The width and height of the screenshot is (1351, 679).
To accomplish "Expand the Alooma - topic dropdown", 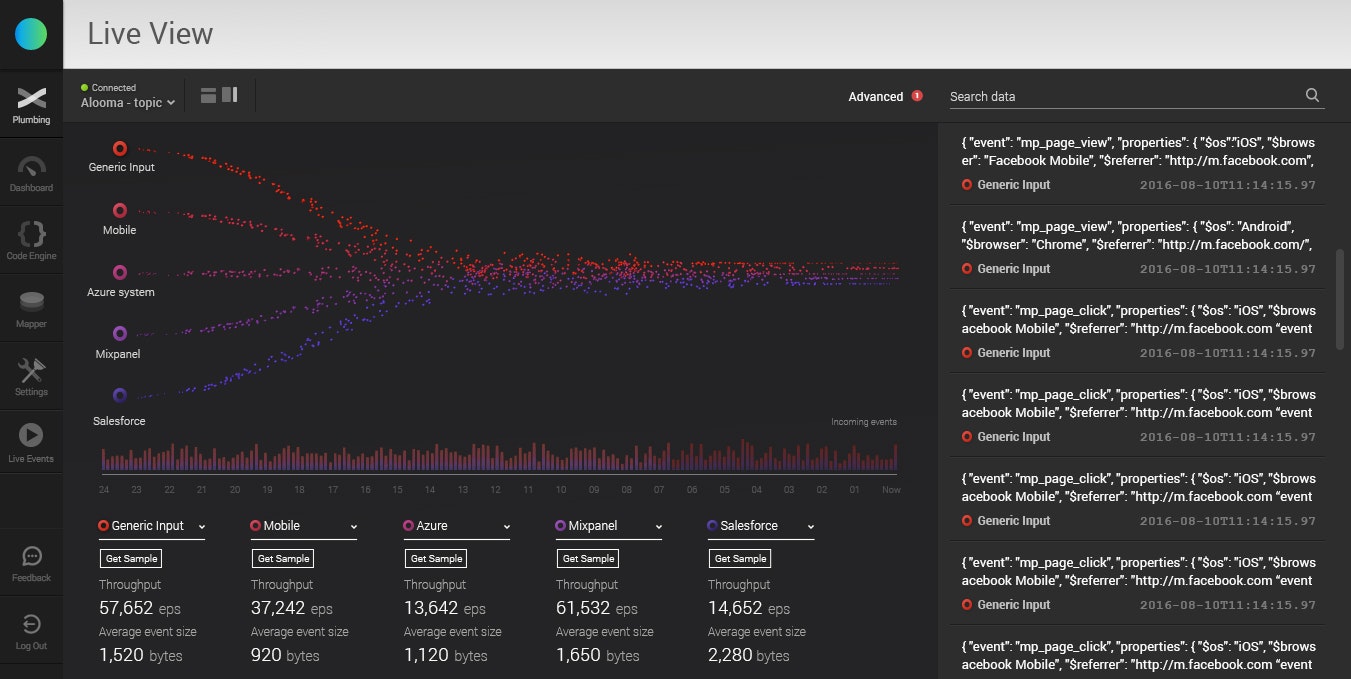I will pyautogui.click(x=128, y=102).
